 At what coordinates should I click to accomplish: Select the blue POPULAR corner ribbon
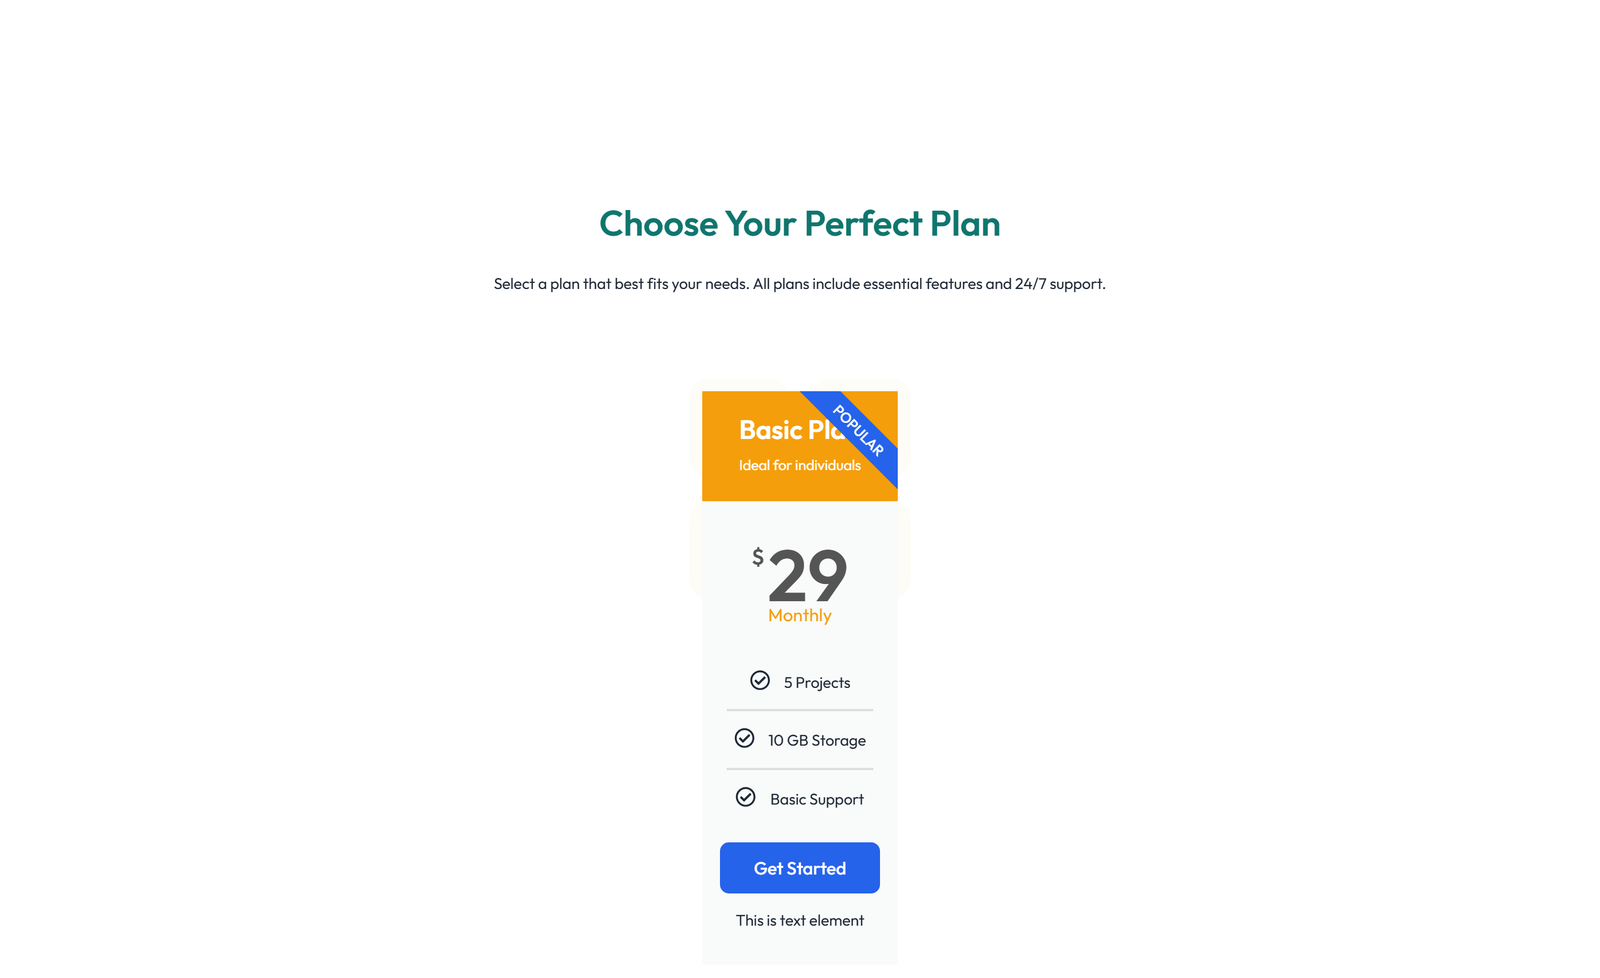point(857,429)
